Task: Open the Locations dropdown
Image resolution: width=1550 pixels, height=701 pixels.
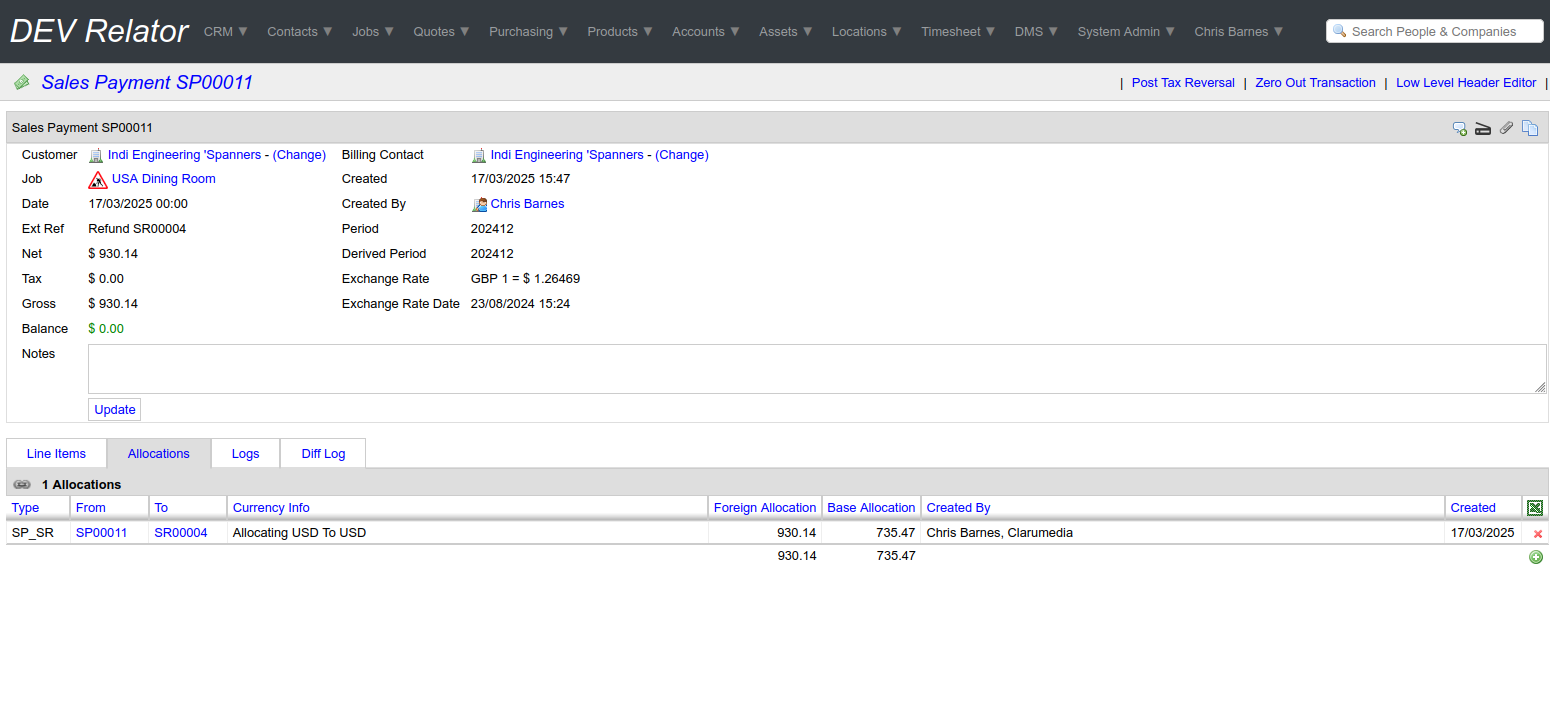Action: [x=867, y=31]
